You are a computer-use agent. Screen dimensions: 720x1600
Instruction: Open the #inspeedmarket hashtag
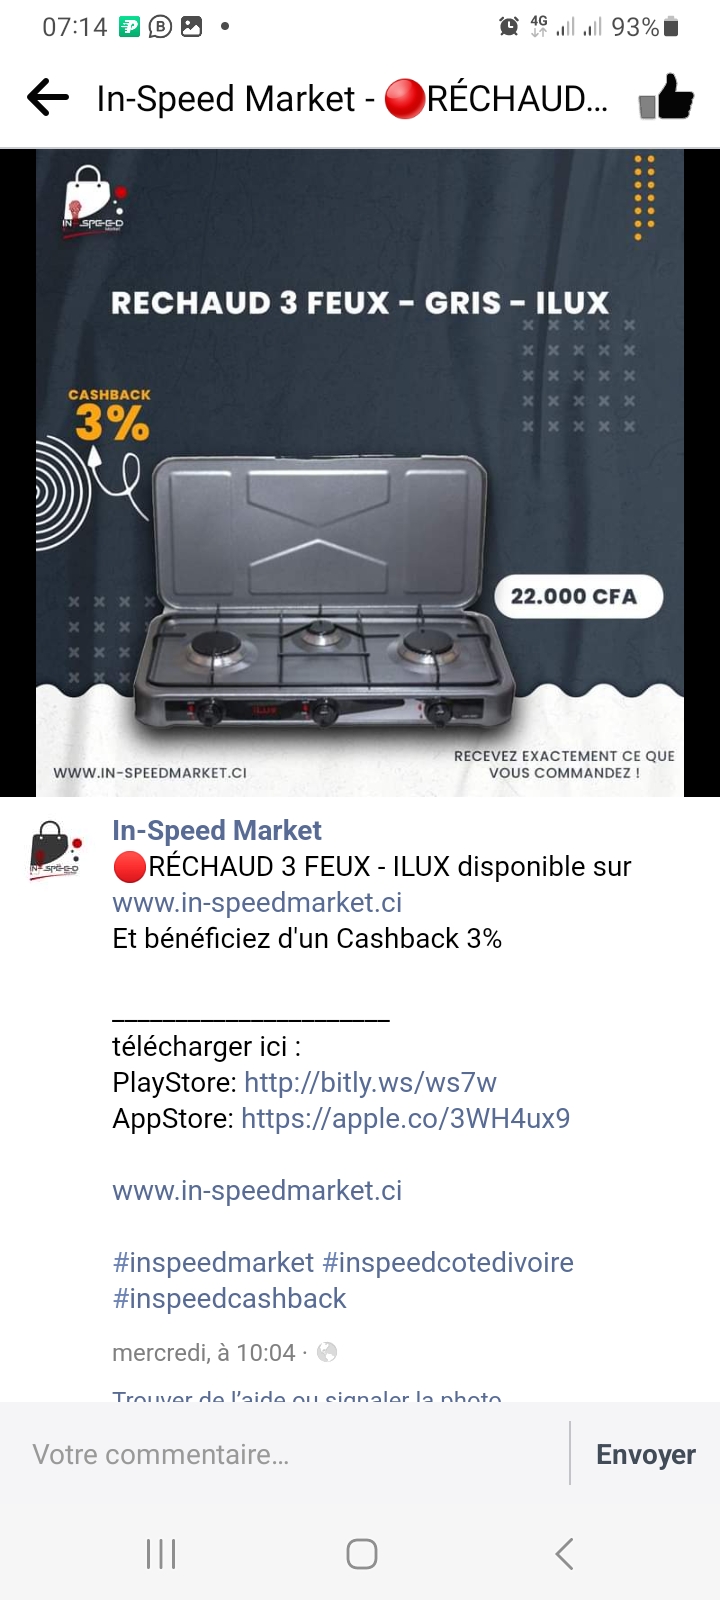click(213, 1262)
